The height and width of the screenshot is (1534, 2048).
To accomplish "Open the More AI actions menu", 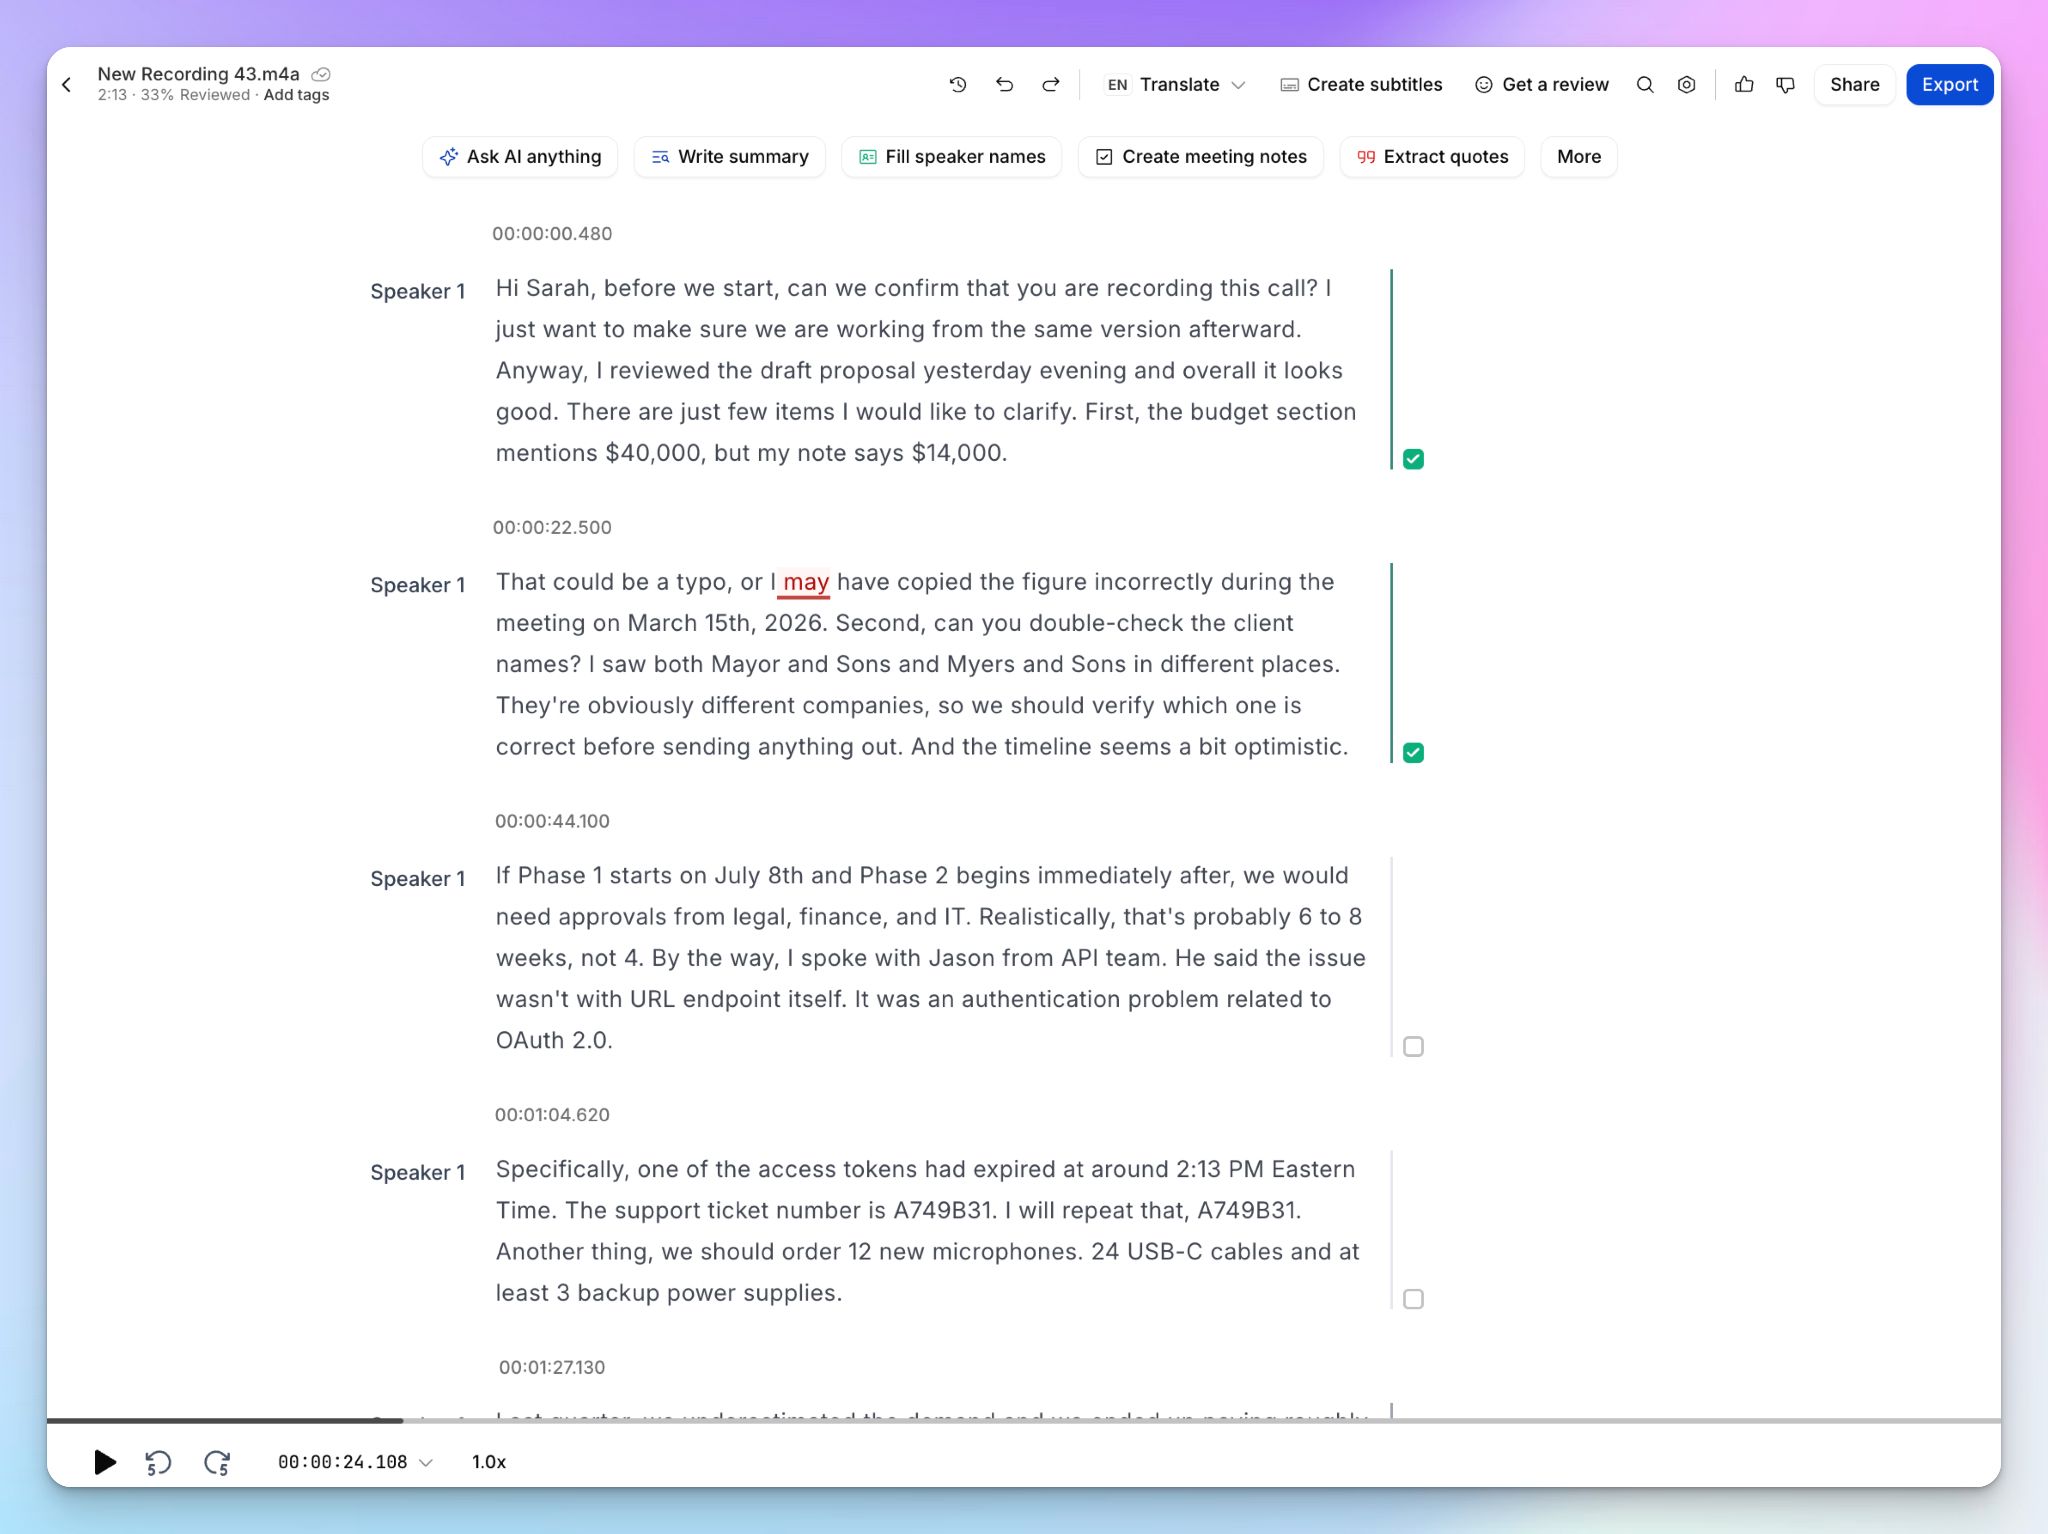I will pyautogui.click(x=1578, y=157).
